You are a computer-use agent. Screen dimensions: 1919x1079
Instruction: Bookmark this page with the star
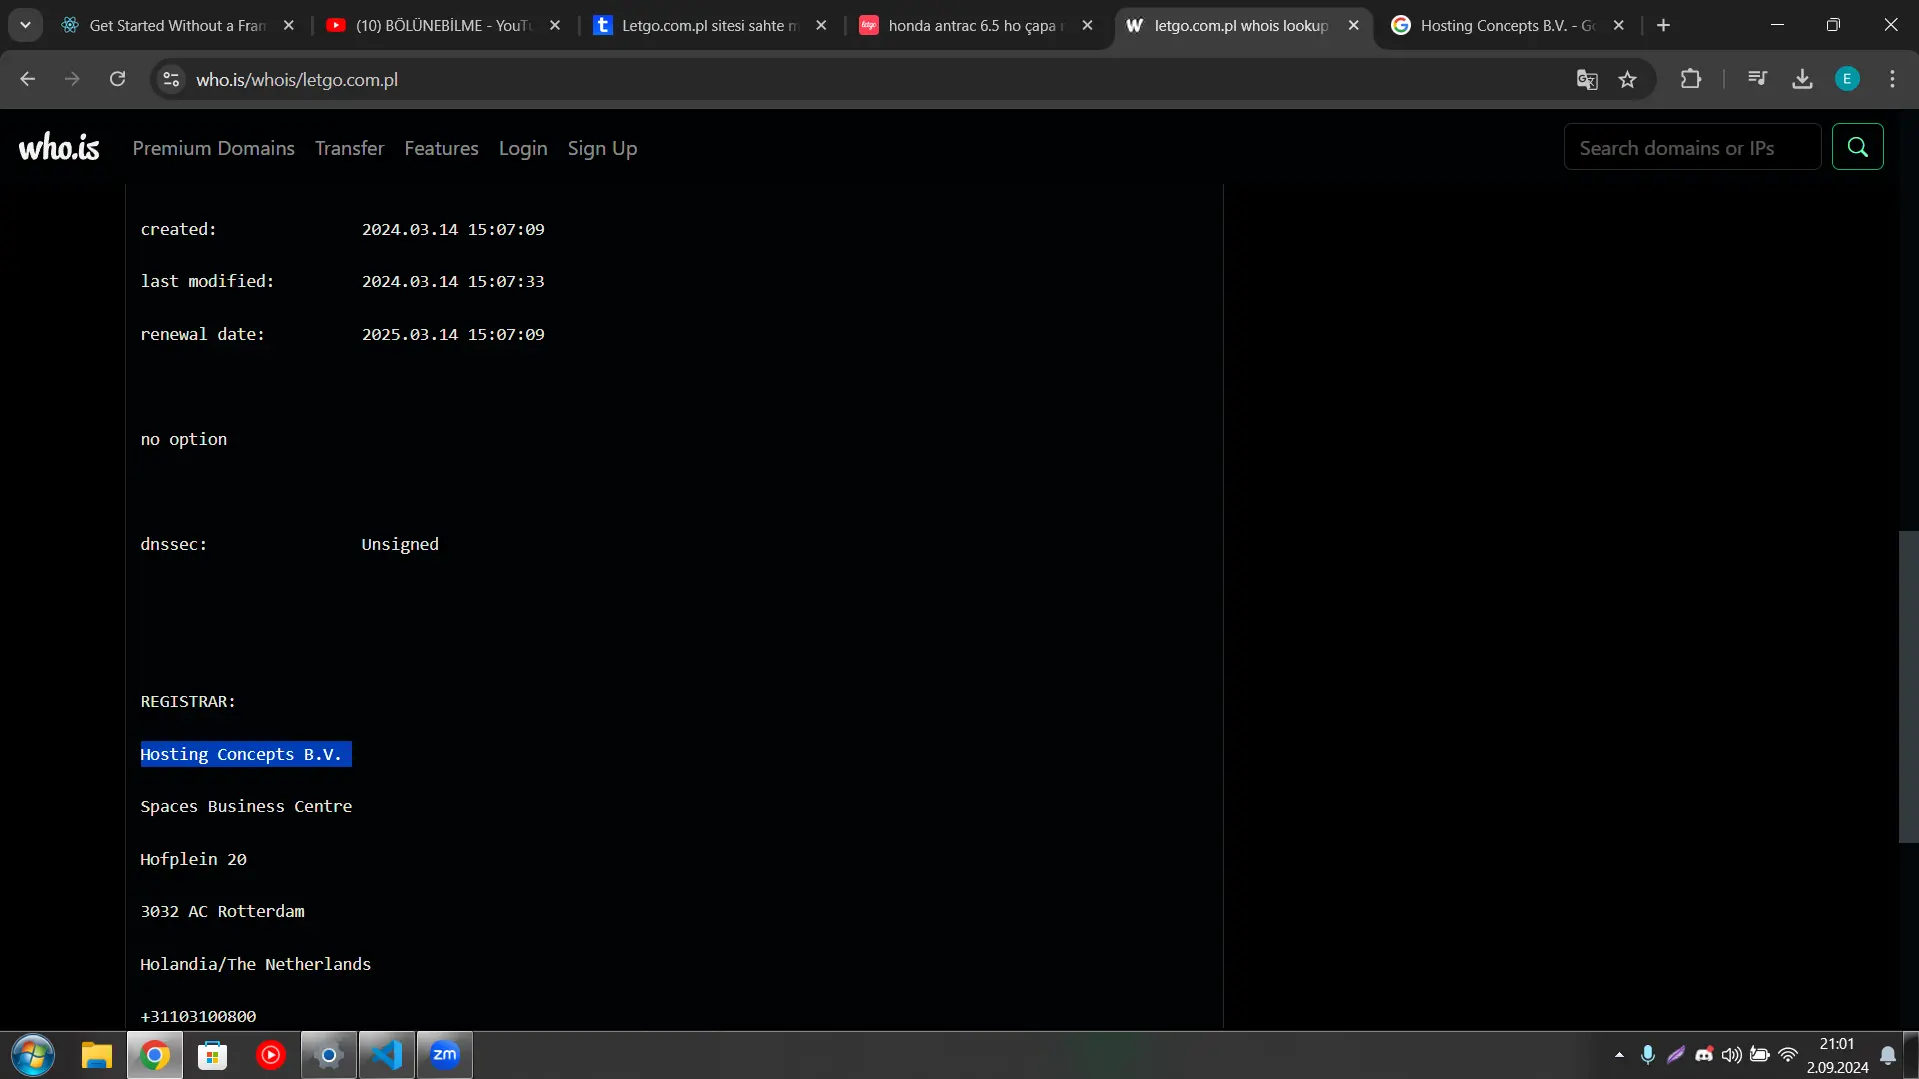(x=1627, y=79)
